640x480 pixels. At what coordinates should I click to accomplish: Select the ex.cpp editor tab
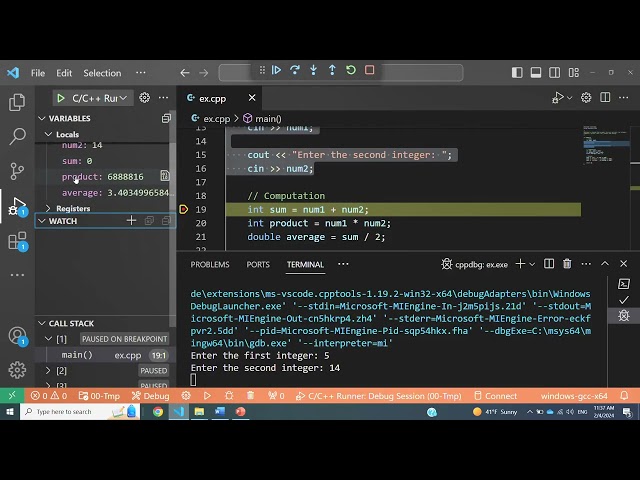[212, 99]
